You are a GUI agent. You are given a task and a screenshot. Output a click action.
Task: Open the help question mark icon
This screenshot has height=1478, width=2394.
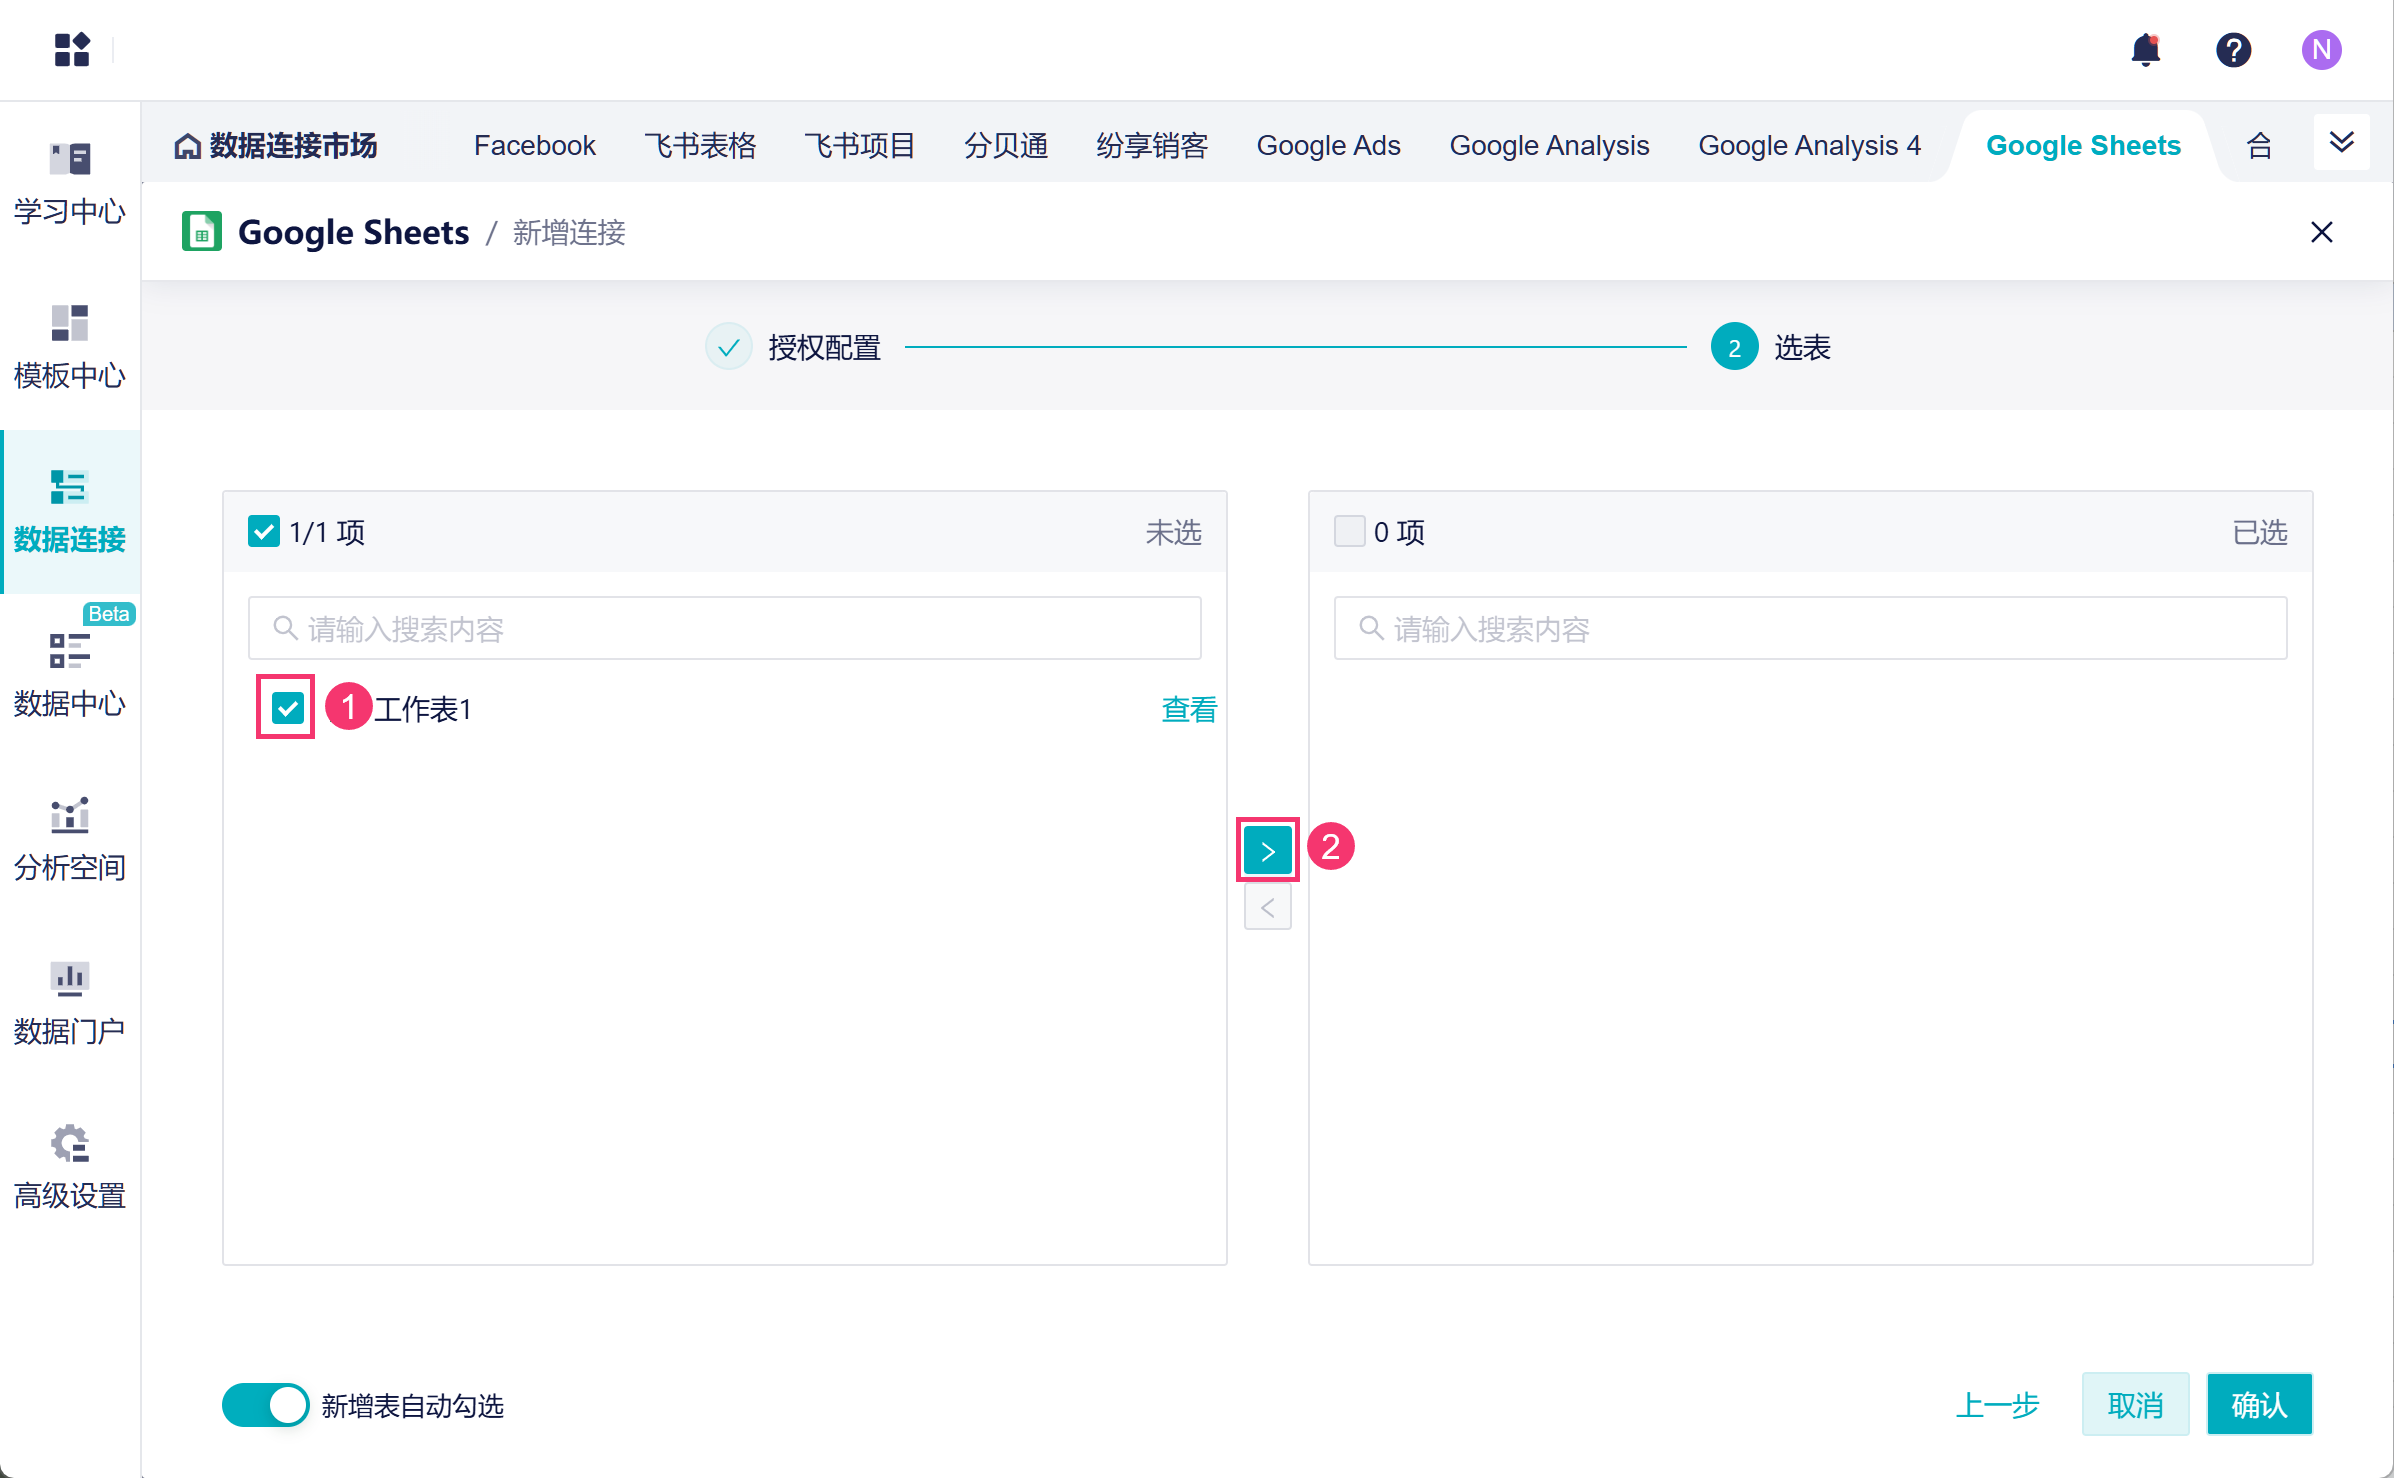click(2233, 49)
